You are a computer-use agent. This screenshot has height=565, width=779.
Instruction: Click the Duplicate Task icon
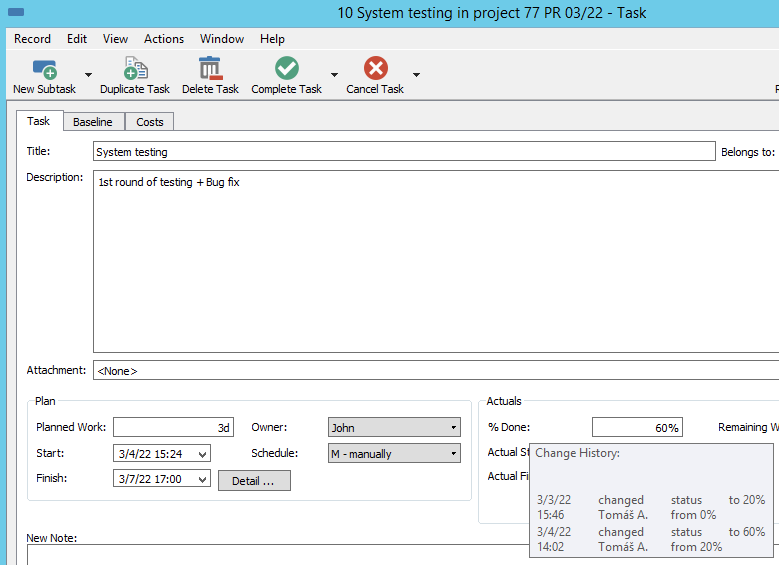[135, 69]
